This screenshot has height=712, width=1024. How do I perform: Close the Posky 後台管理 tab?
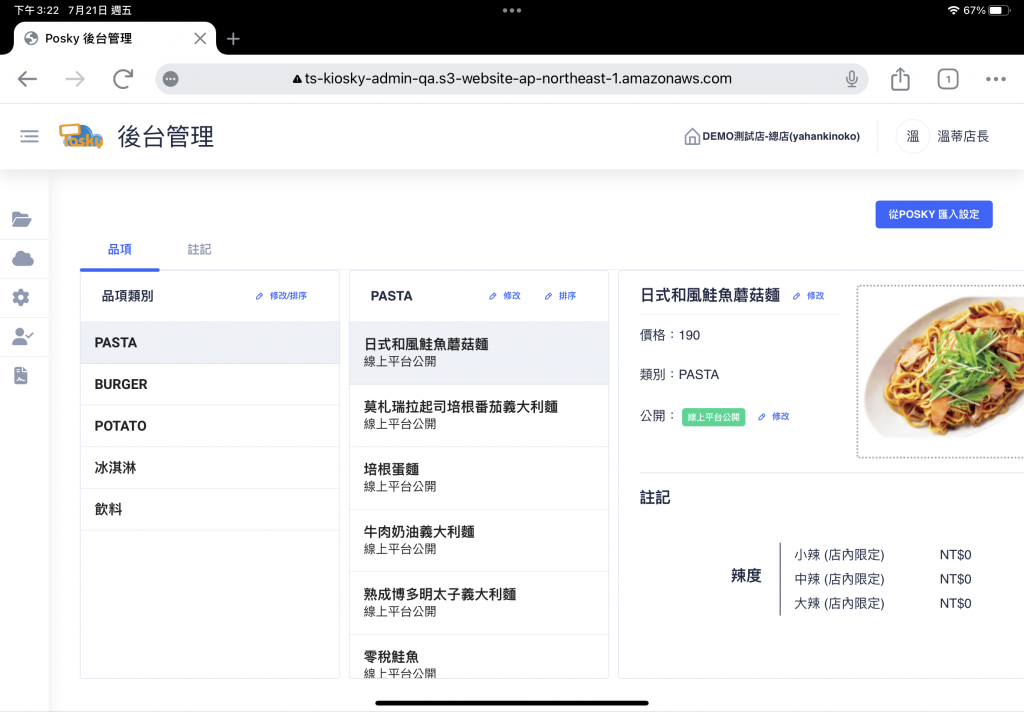point(200,39)
